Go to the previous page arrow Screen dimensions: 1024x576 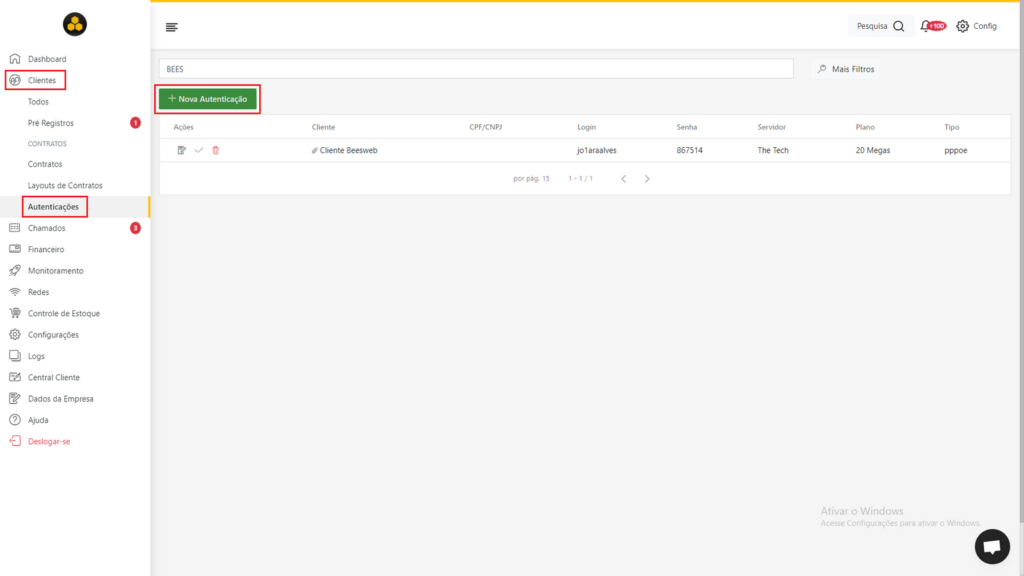pos(624,178)
